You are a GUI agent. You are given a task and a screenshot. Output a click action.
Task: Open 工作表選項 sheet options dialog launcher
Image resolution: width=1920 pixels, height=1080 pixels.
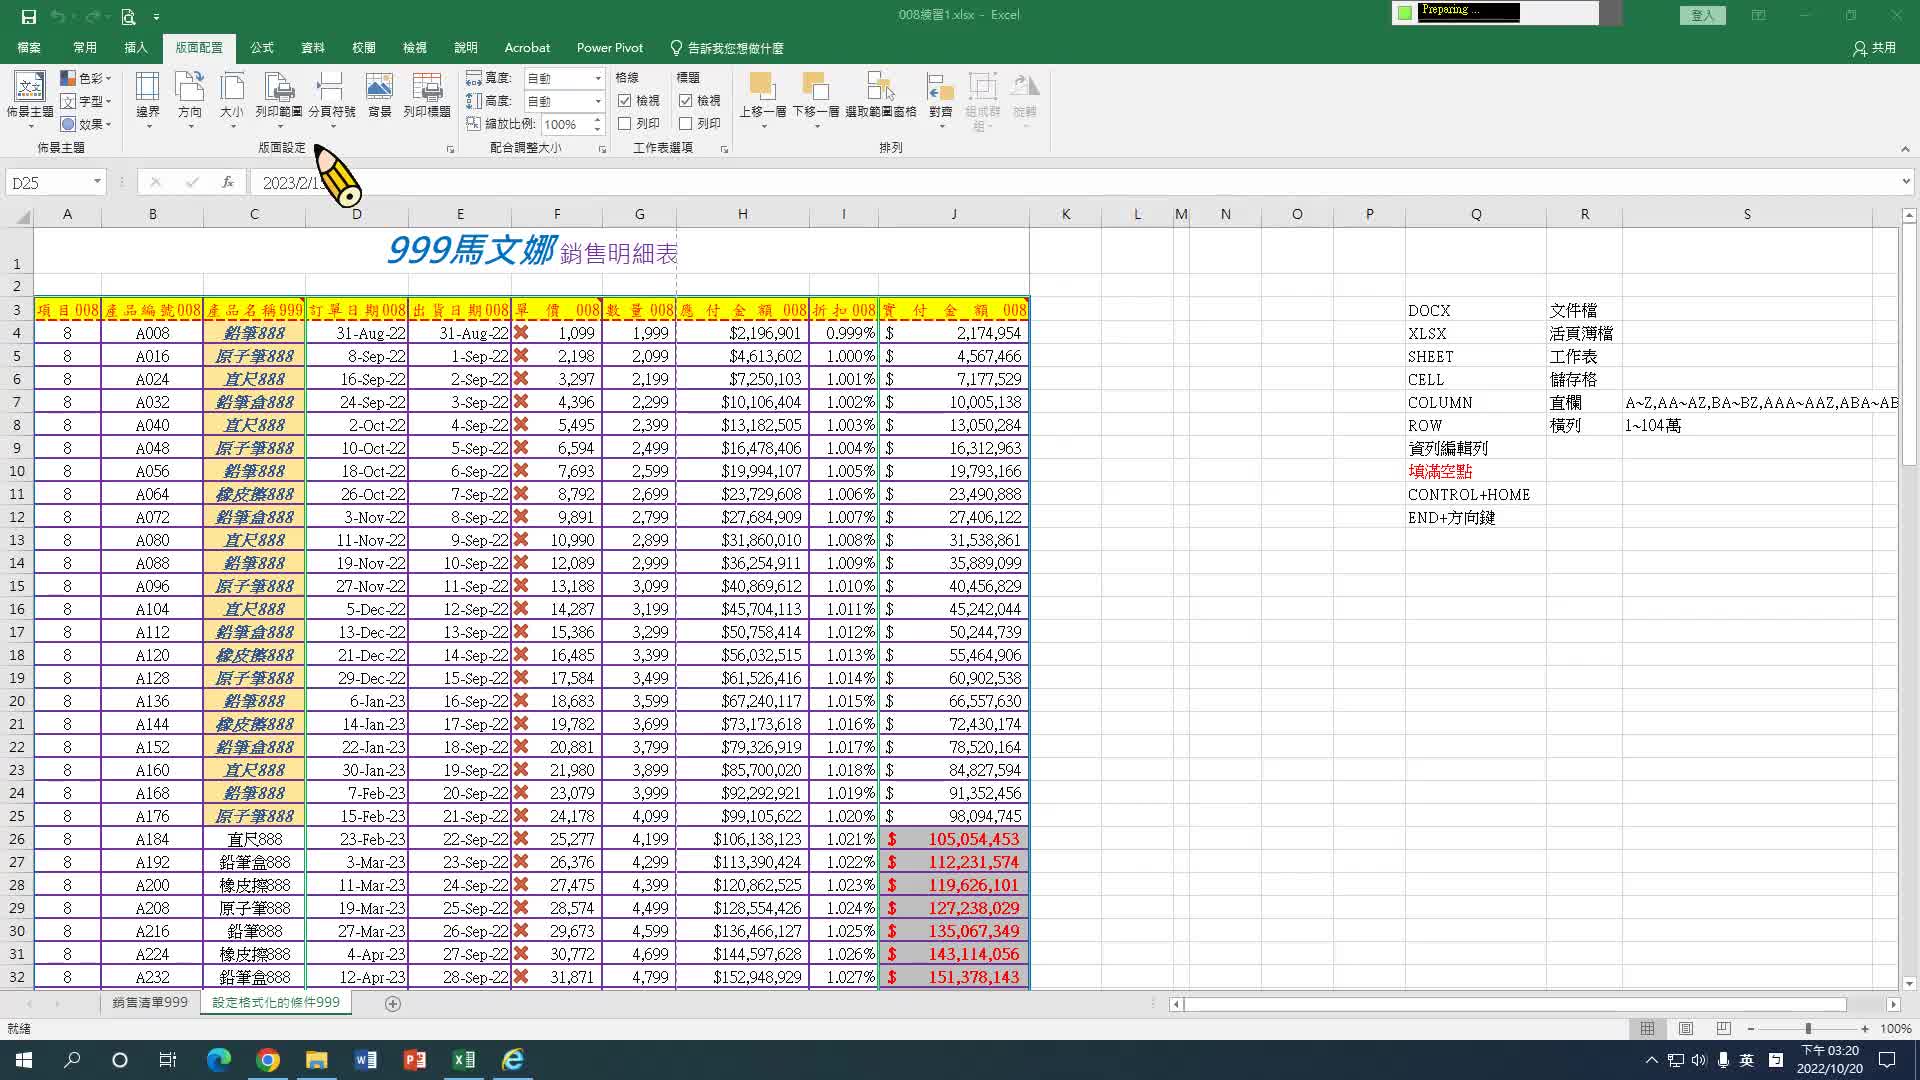[724, 149]
